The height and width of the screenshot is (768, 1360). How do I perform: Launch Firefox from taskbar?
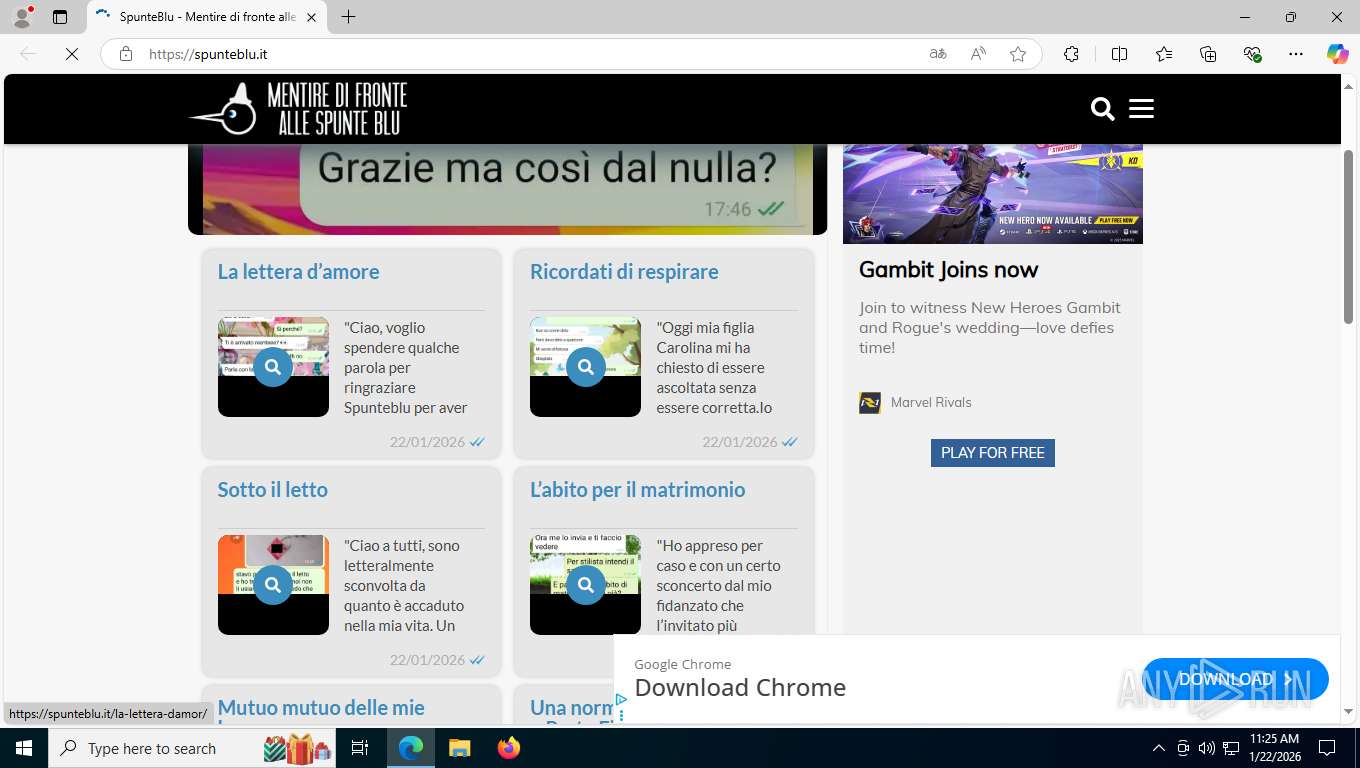(x=509, y=748)
